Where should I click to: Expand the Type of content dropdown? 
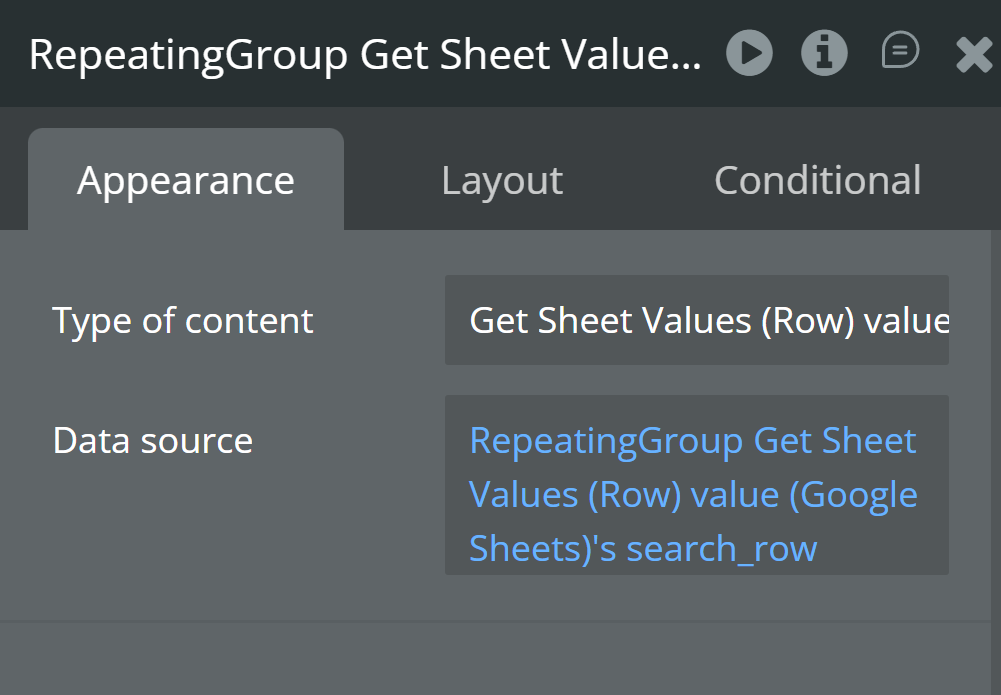click(696, 321)
